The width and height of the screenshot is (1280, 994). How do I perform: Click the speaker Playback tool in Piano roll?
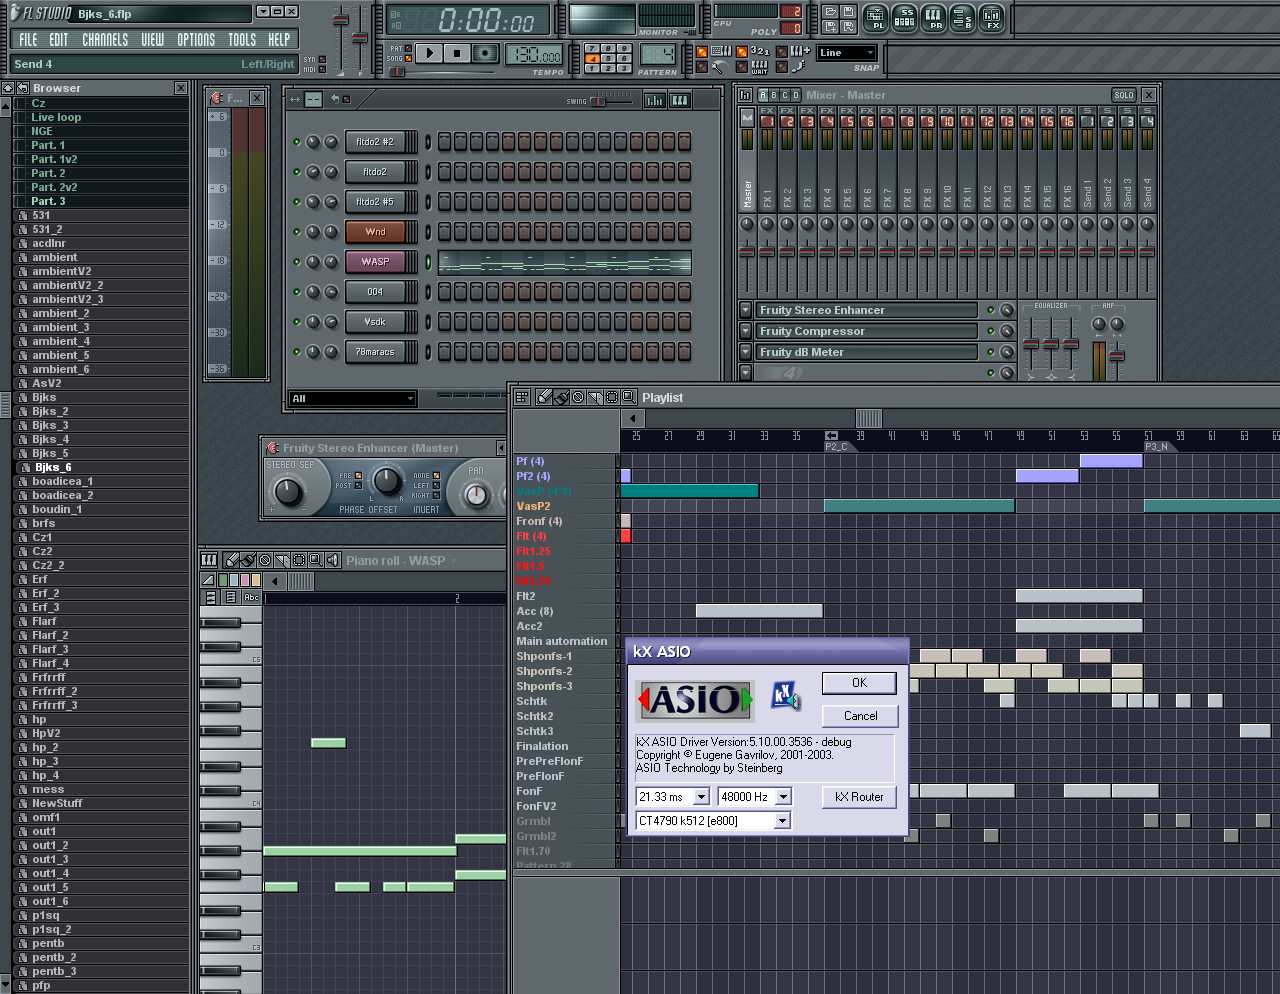coord(333,560)
